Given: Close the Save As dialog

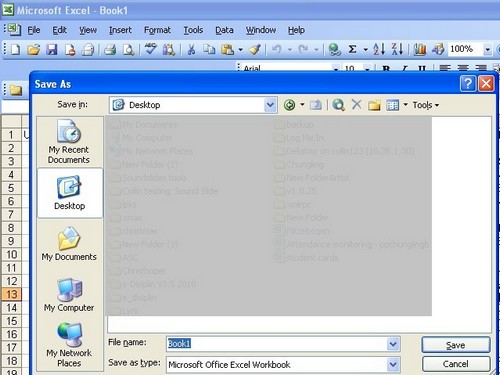Looking at the screenshot, I should (486, 83).
